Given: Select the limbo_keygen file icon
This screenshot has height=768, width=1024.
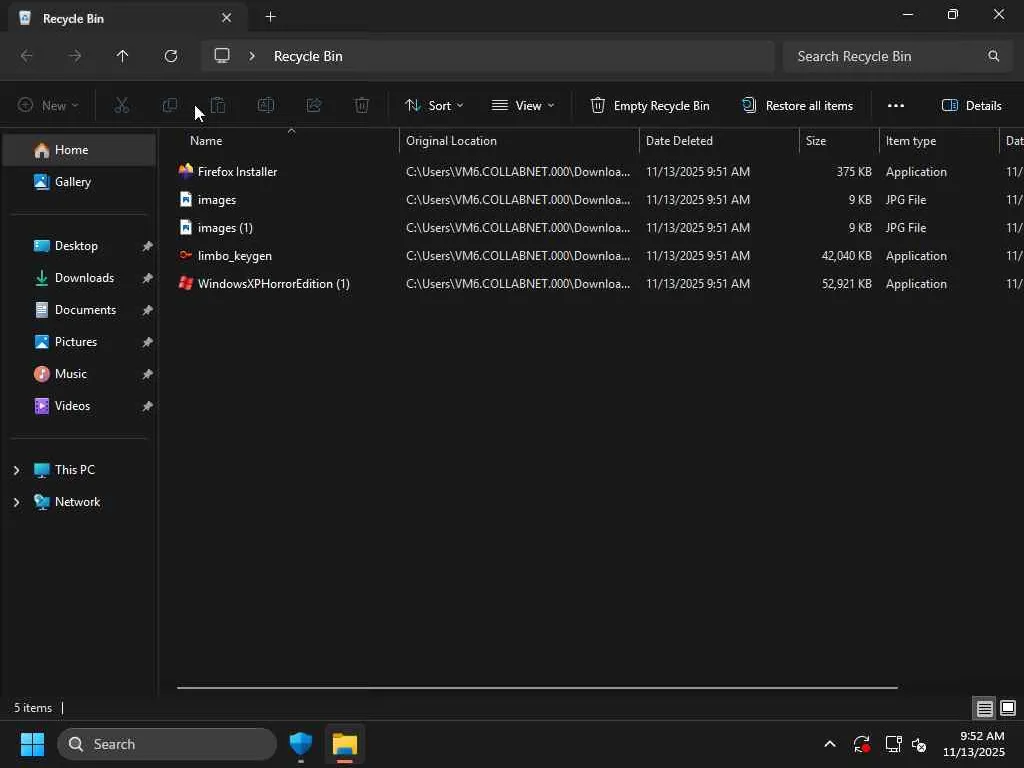Looking at the screenshot, I should pos(186,255).
